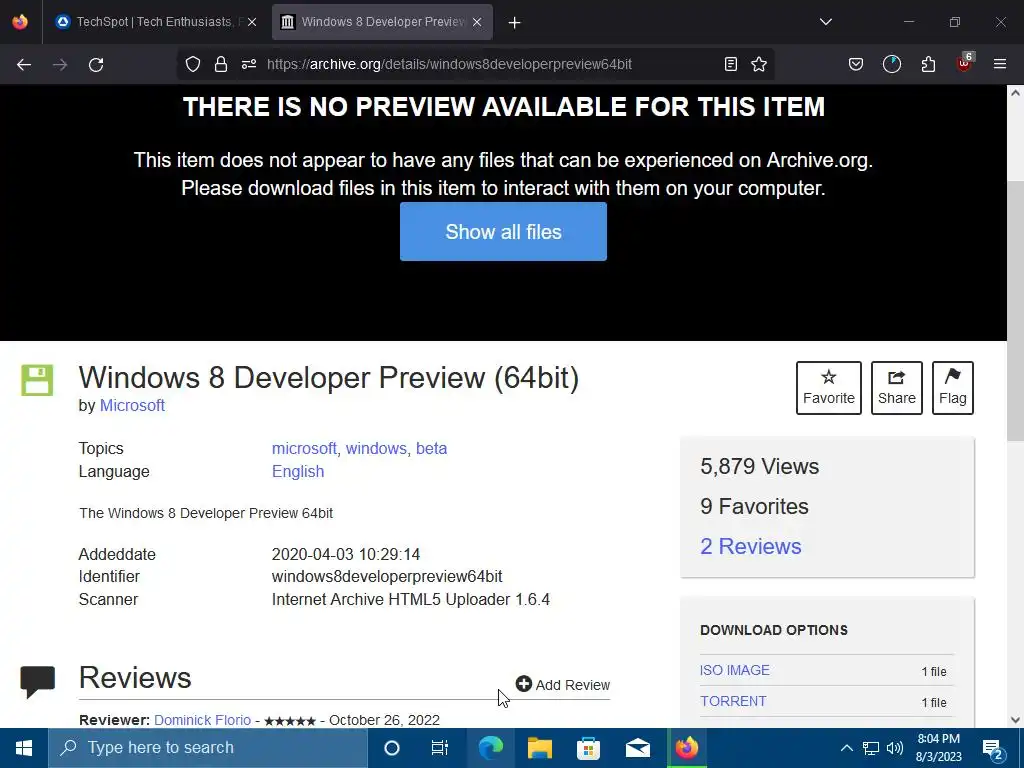Viewport: 1024px width, 768px height.
Task: Click the 9 Favorites text
Action: click(x=754, y=506)
